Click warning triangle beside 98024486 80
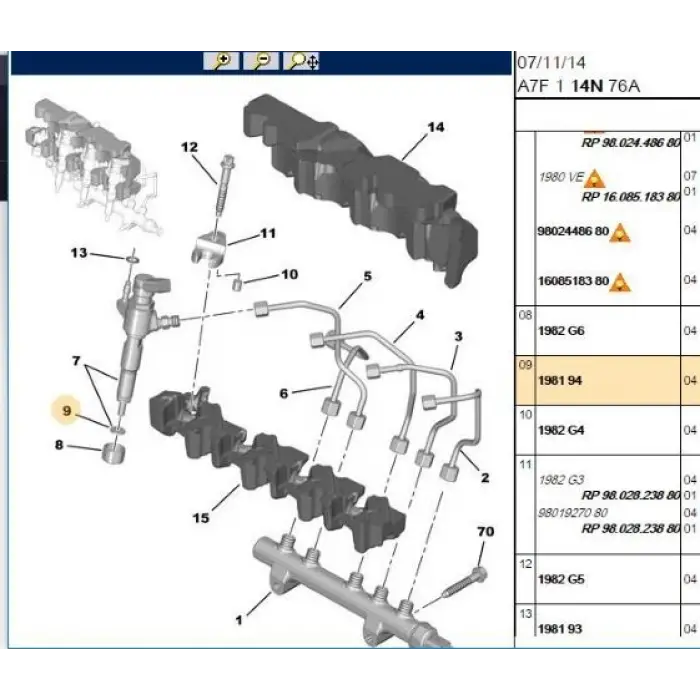This screenshot has width=700, height=700. click(620, 233)
